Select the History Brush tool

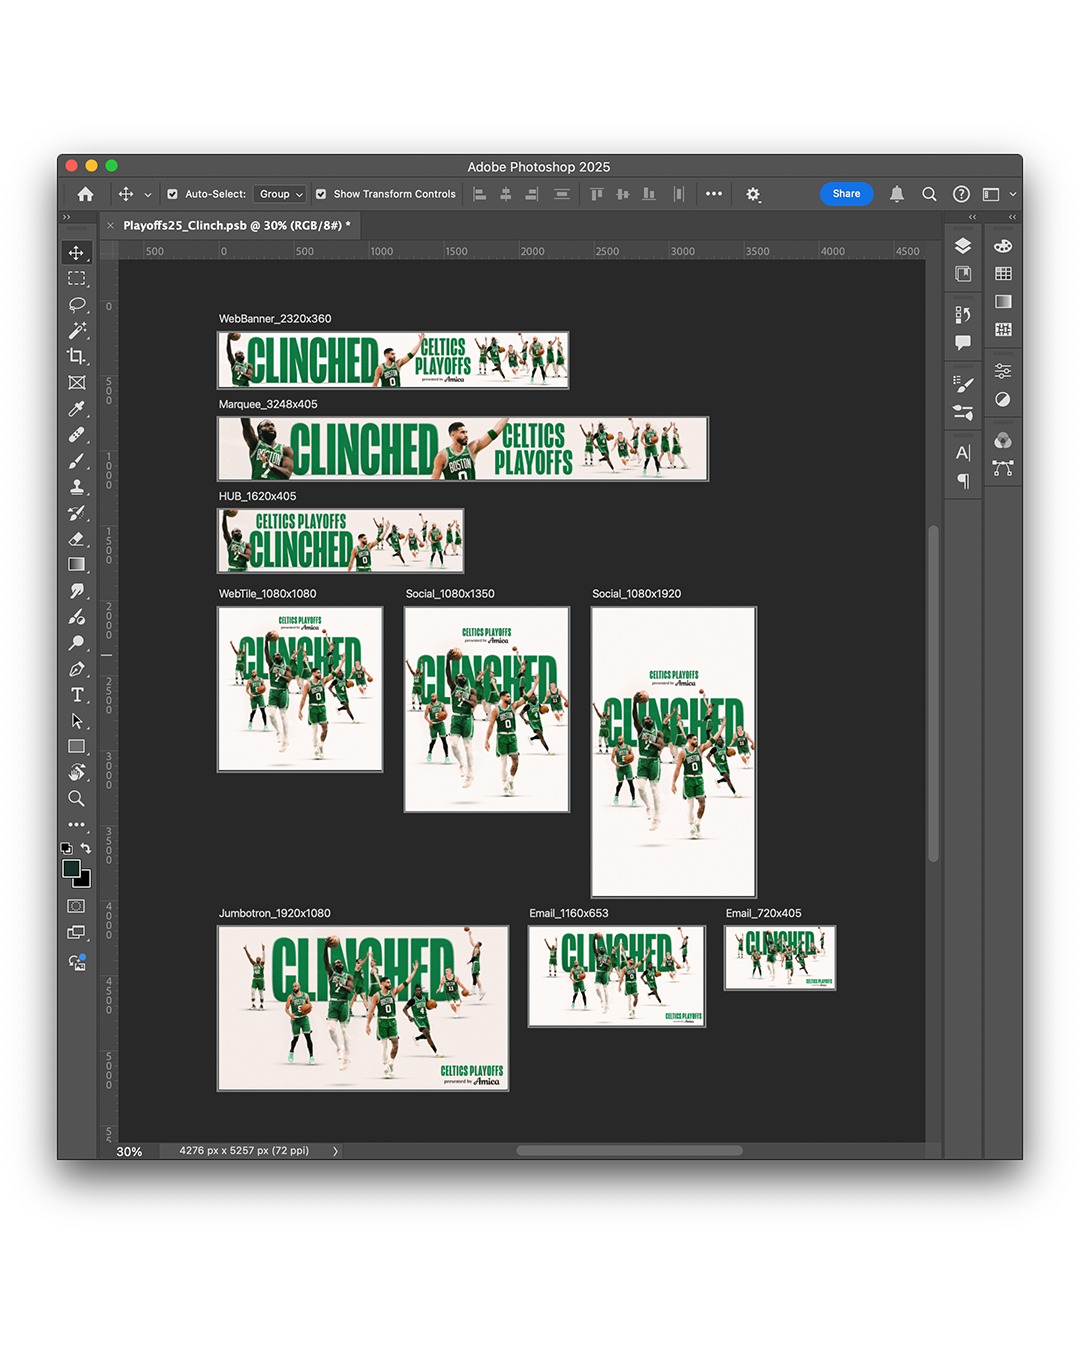point(76,513)
